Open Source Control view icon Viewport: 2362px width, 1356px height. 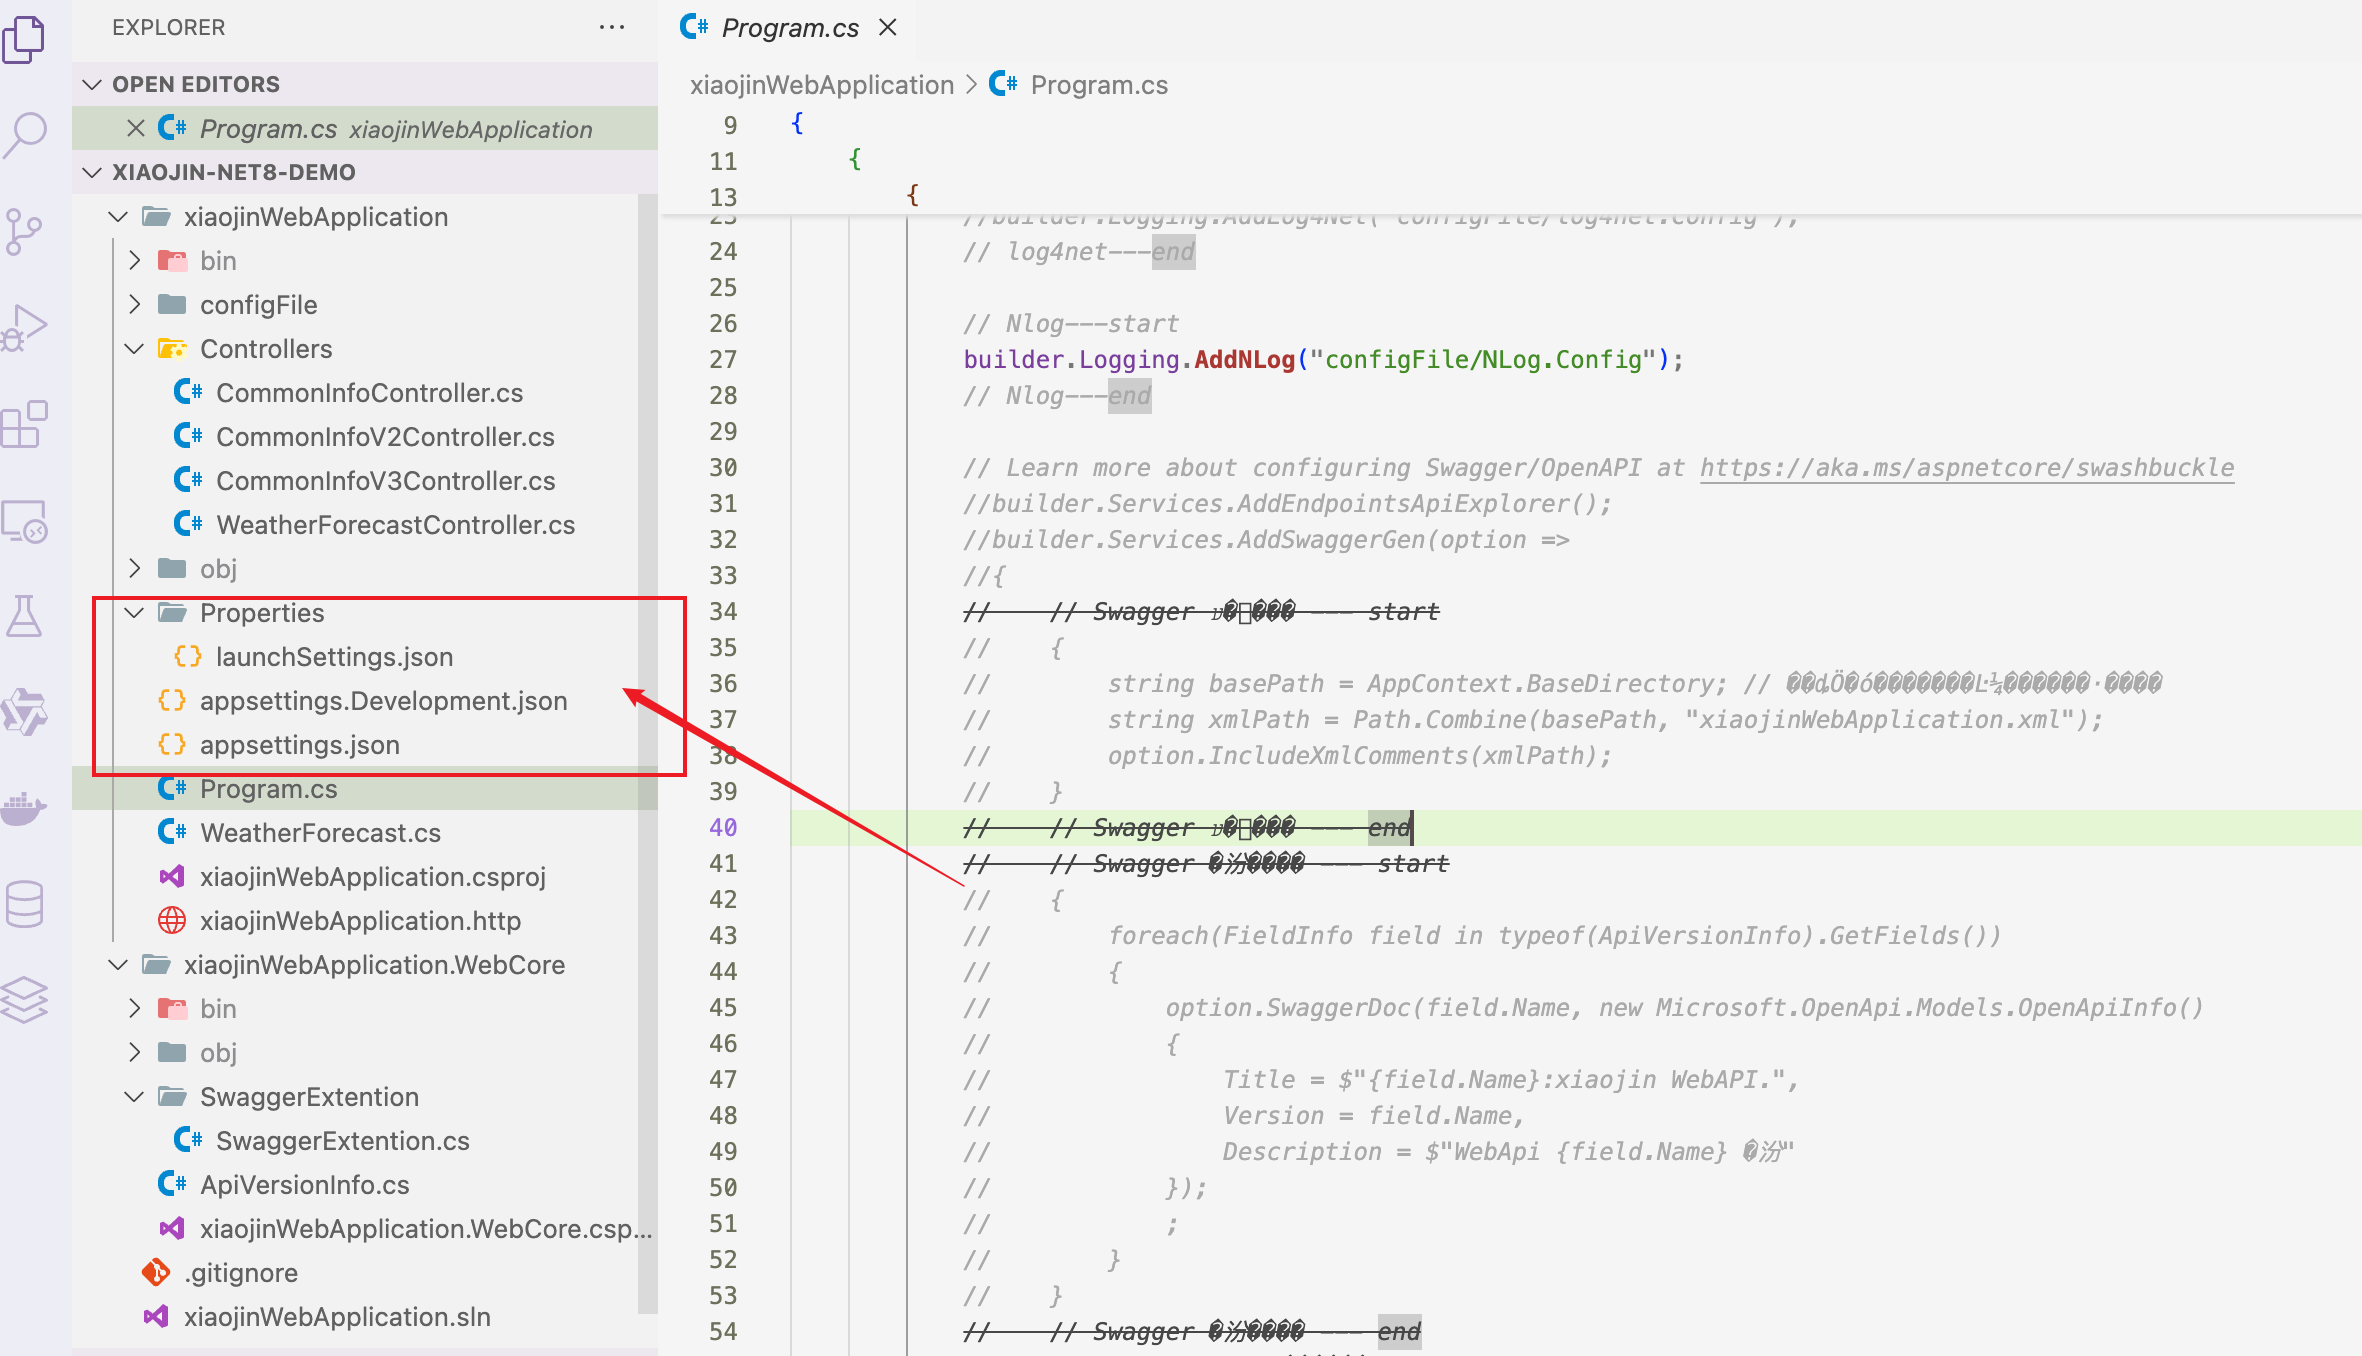[24, 231]
